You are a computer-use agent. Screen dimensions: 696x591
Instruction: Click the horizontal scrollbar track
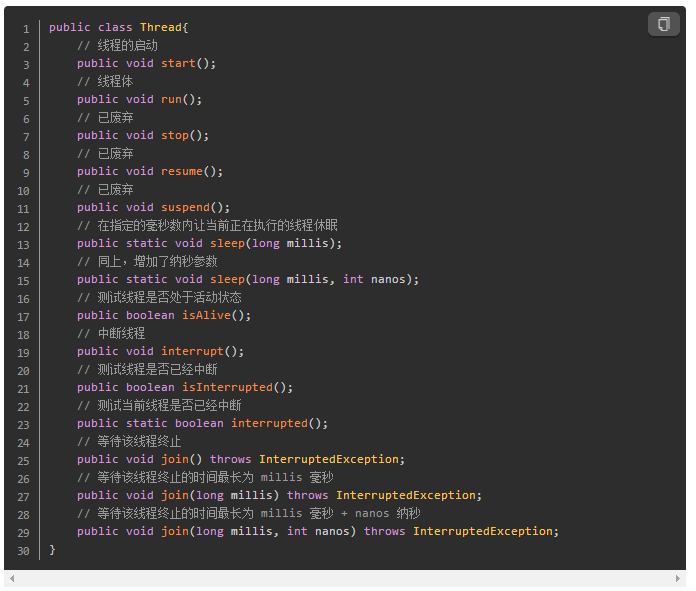tap(345, 578)
